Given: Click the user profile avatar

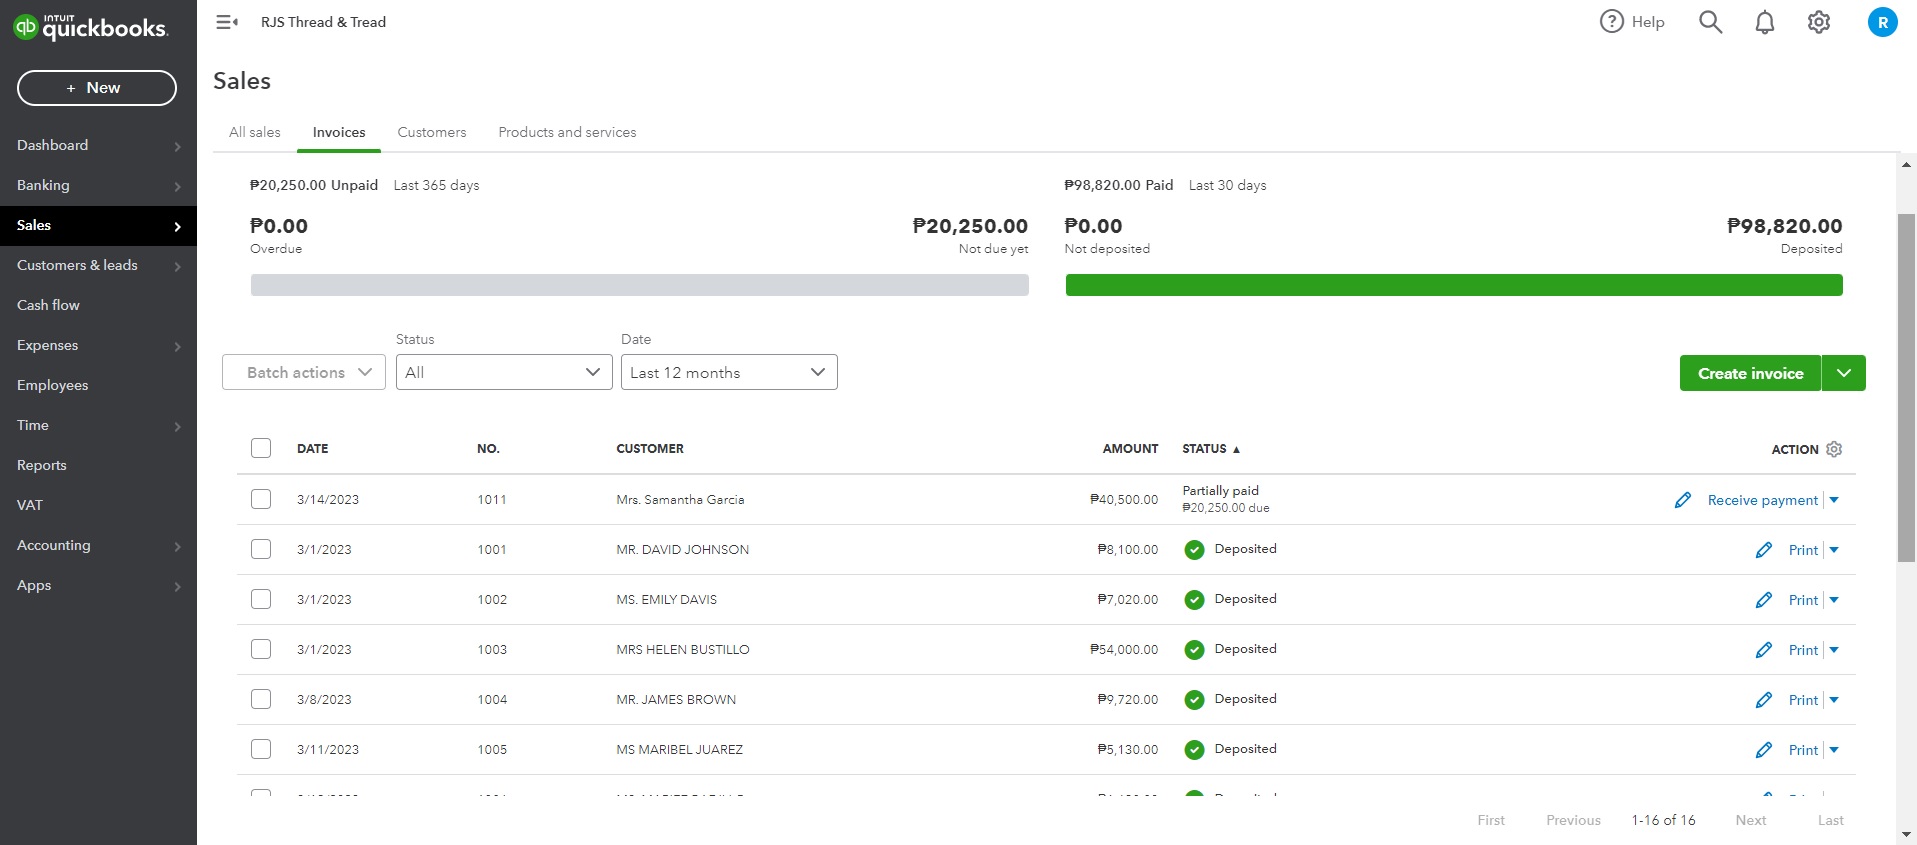Looking at the screenshot, I should point(1882,22).
